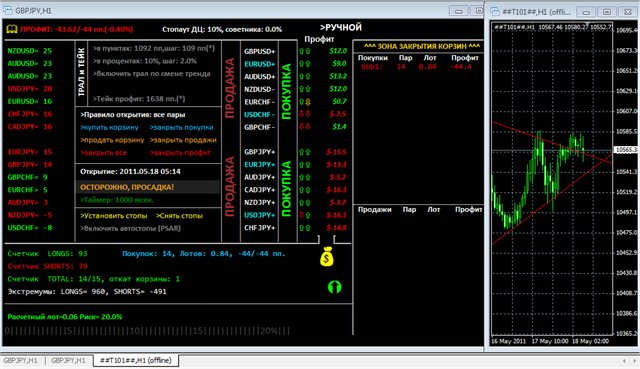The image size is (640, 369).
Task: Open the opening rule 'все пары' selector
Action: 133,115
